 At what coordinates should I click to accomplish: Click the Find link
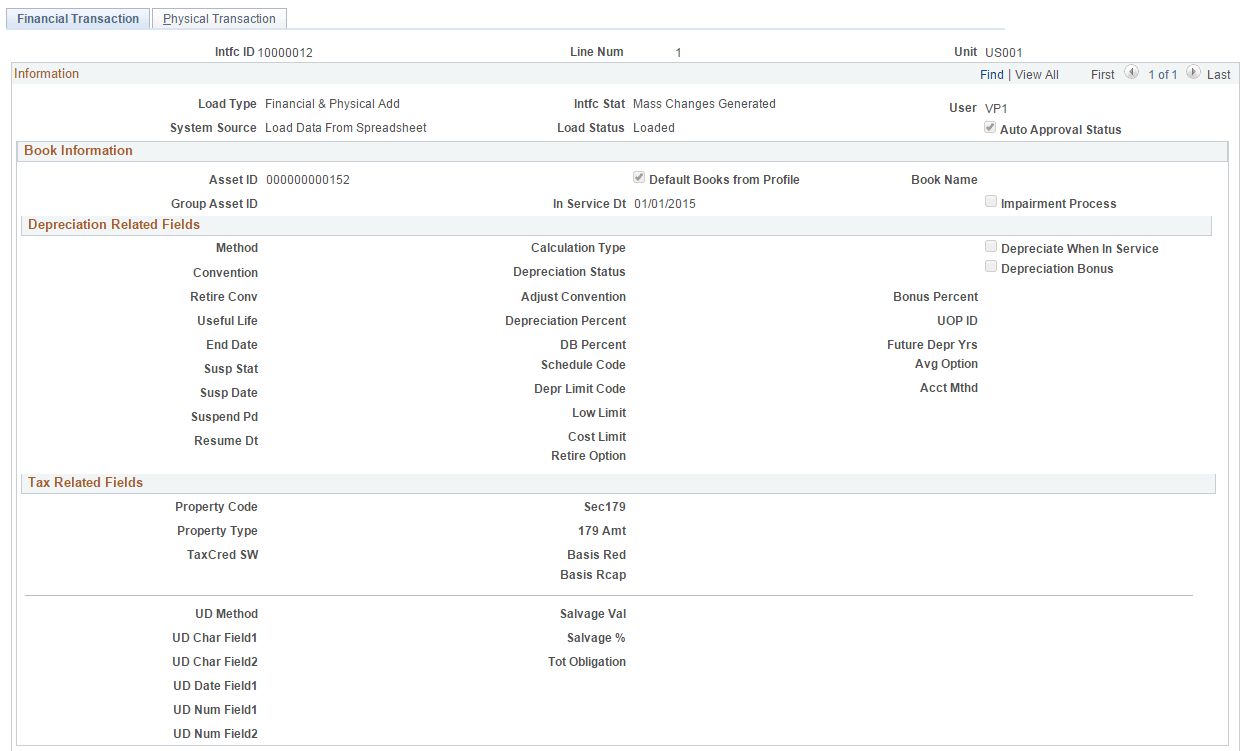click(x=991, y=74)
